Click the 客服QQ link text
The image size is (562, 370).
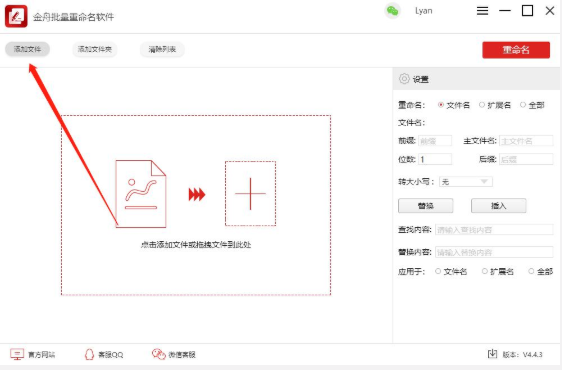tap(111, 355)
